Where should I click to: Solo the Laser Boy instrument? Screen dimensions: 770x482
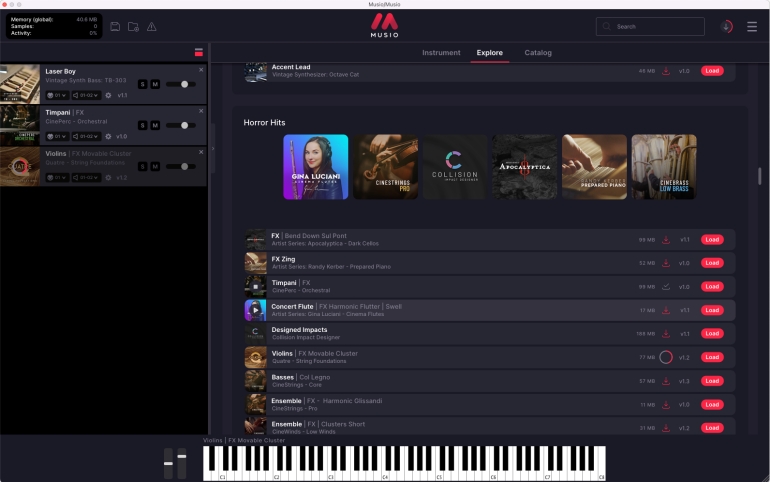142,84
